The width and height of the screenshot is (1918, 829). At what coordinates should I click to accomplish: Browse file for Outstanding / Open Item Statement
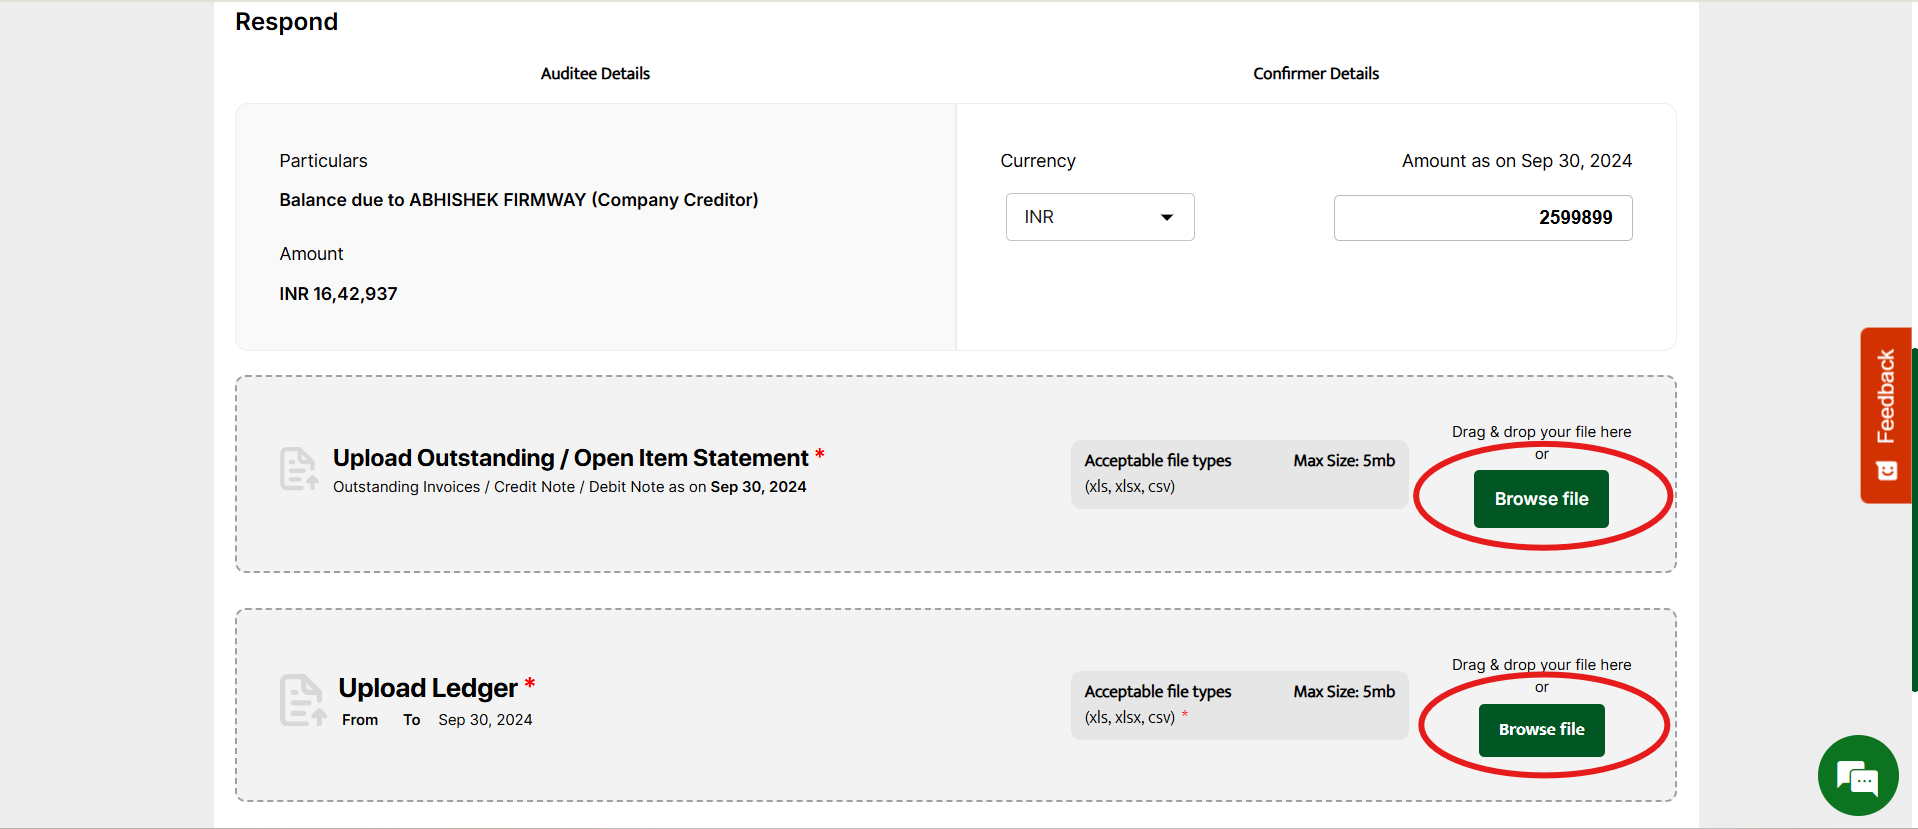tap(1540, 499)
